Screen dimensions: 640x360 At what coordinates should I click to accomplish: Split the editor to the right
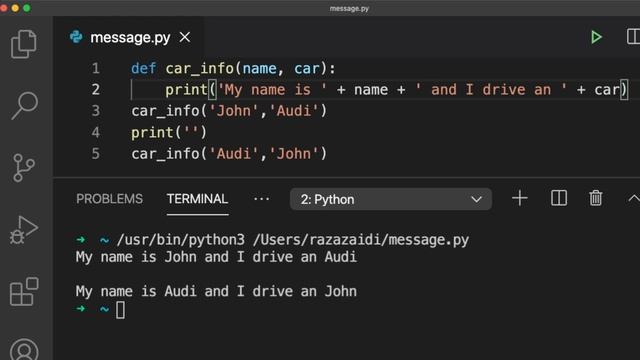click(x=633, y=37)
